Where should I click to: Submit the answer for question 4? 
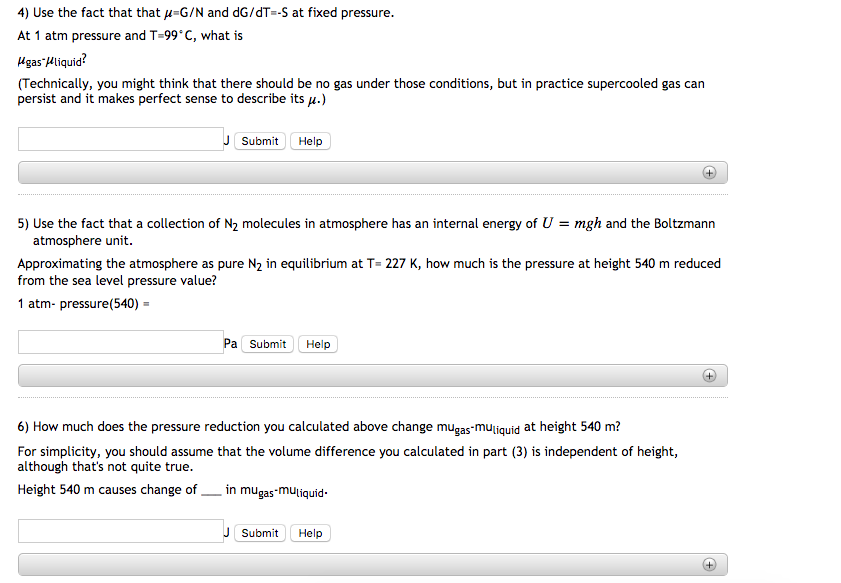coord(260,141)
